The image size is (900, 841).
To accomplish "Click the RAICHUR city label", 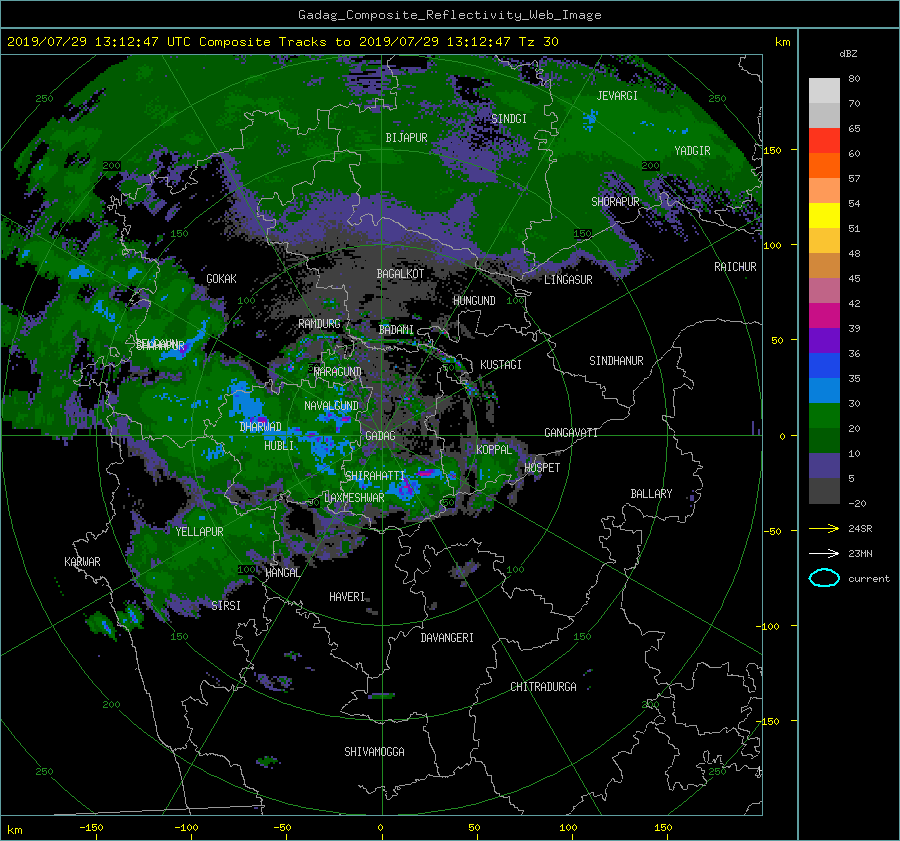I will (x=735, y=267).
